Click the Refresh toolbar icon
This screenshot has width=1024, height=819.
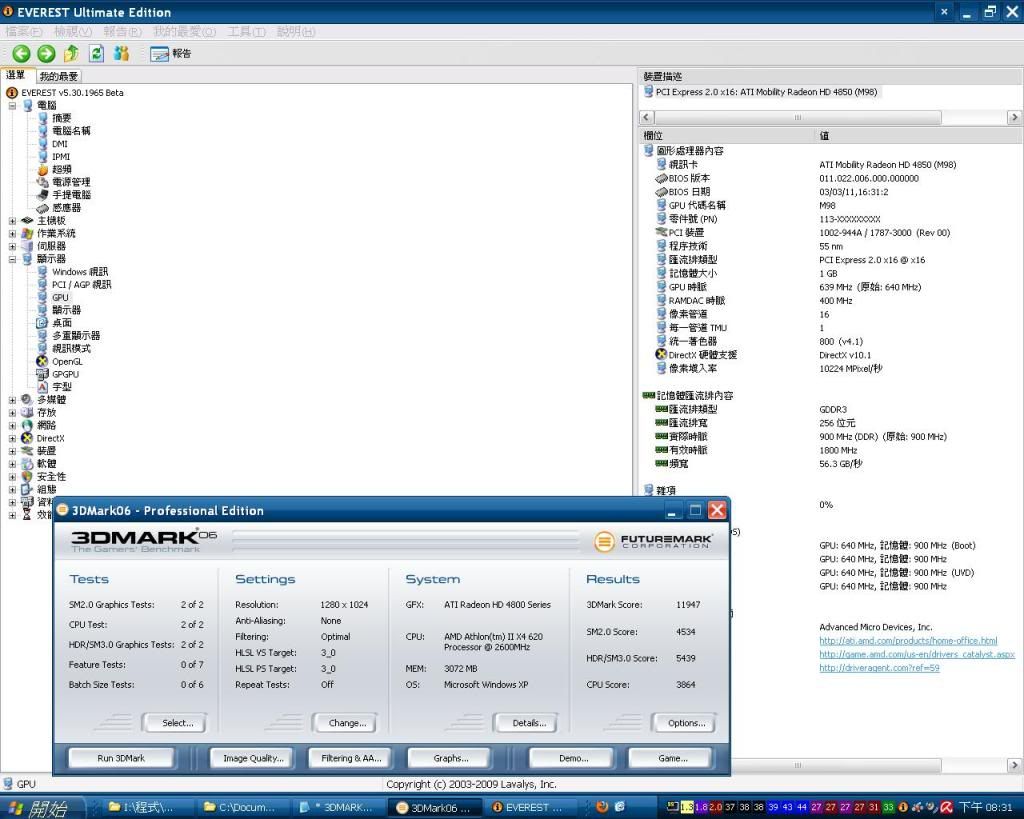point(96,54)
